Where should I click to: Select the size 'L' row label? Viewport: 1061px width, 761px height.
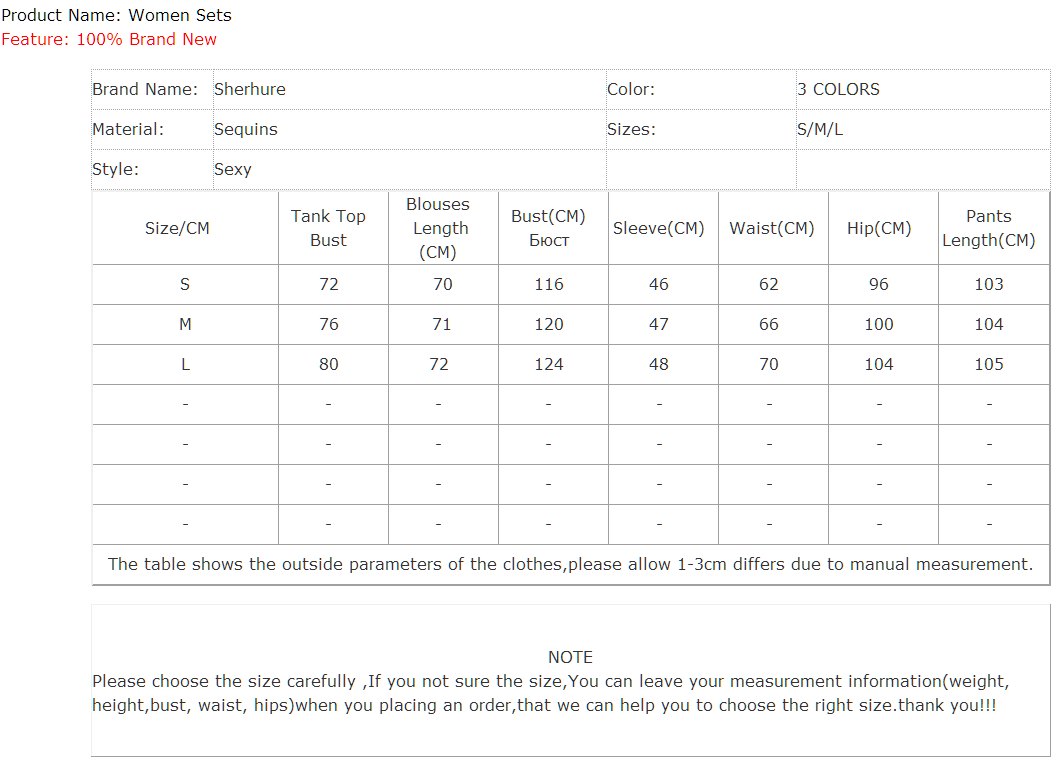[185, 365]
